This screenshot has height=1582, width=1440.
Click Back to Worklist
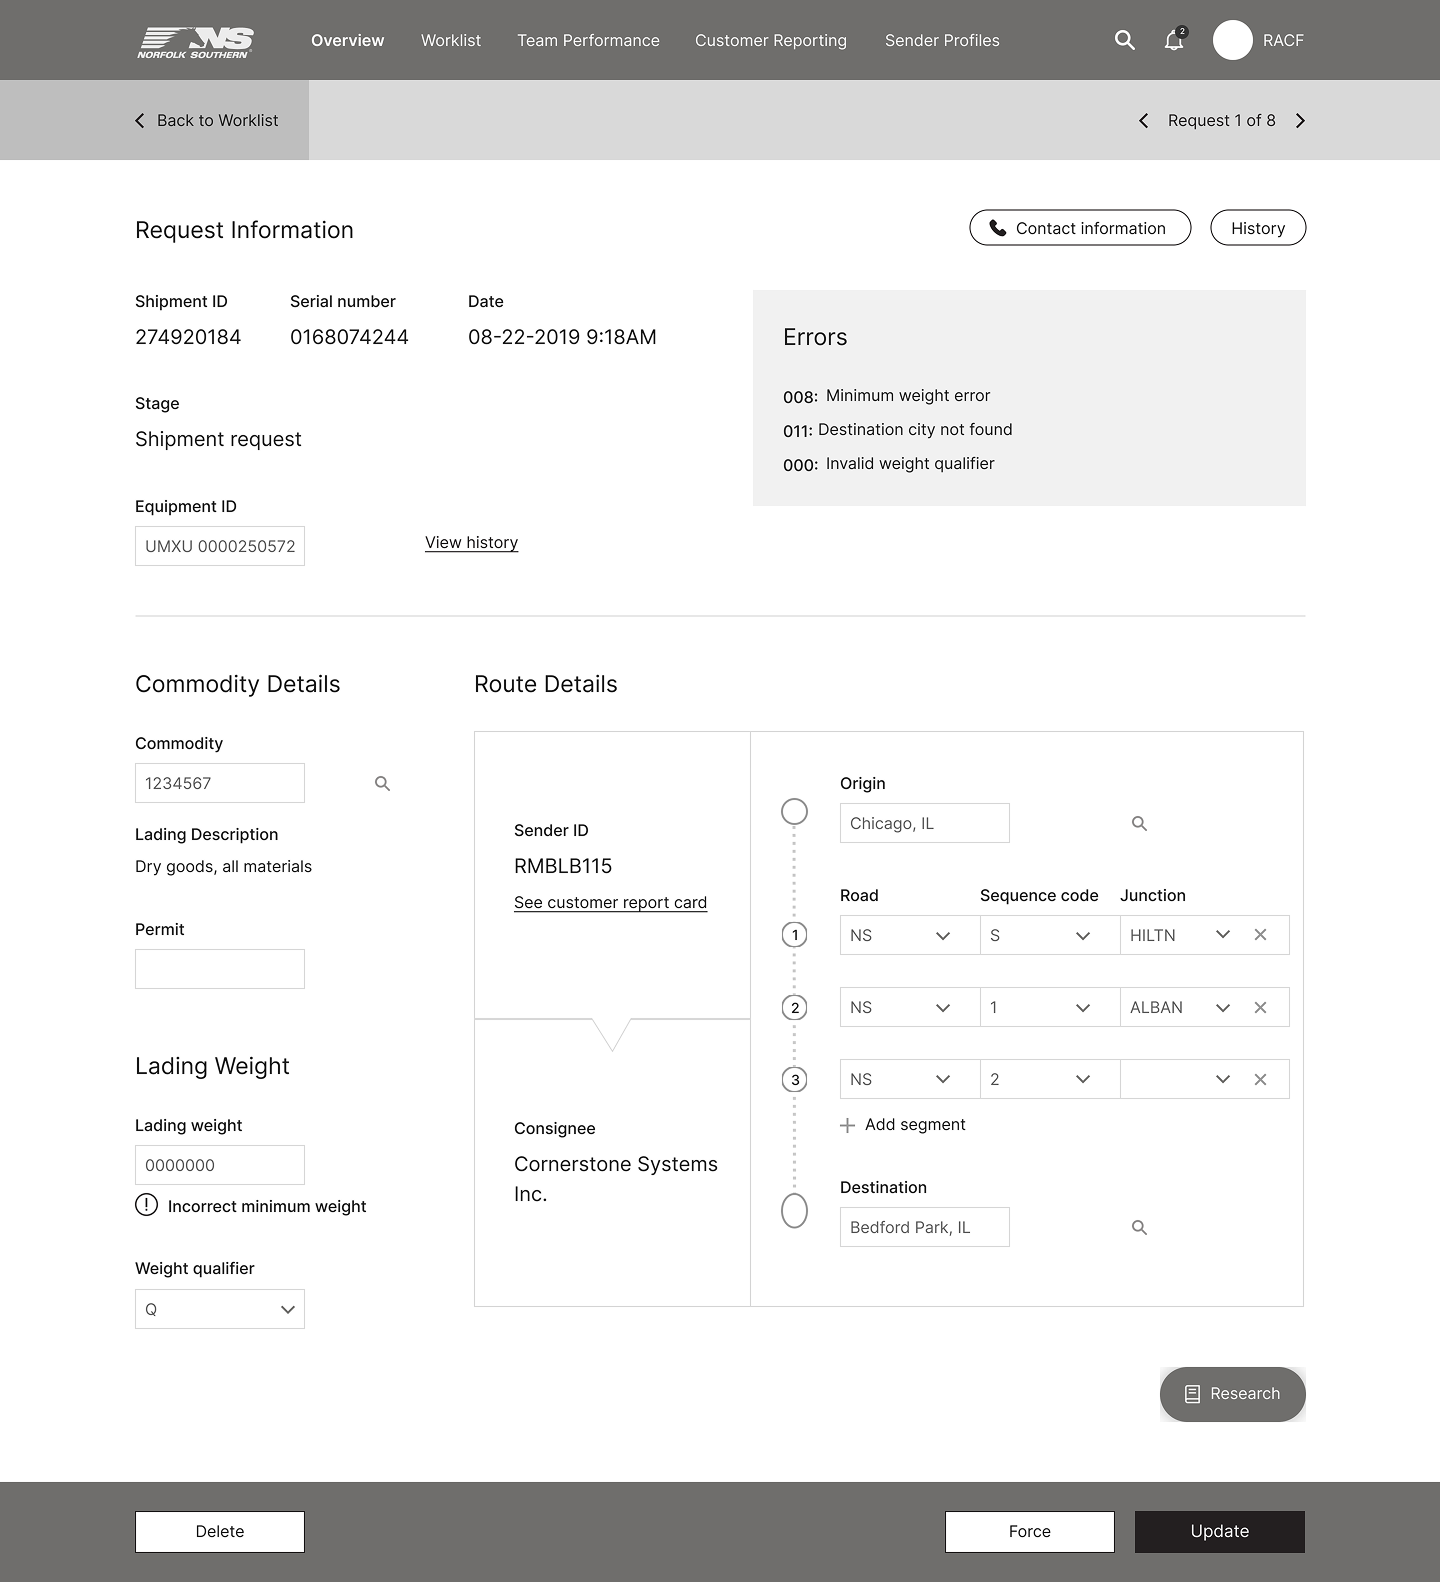tap(207, 120)
